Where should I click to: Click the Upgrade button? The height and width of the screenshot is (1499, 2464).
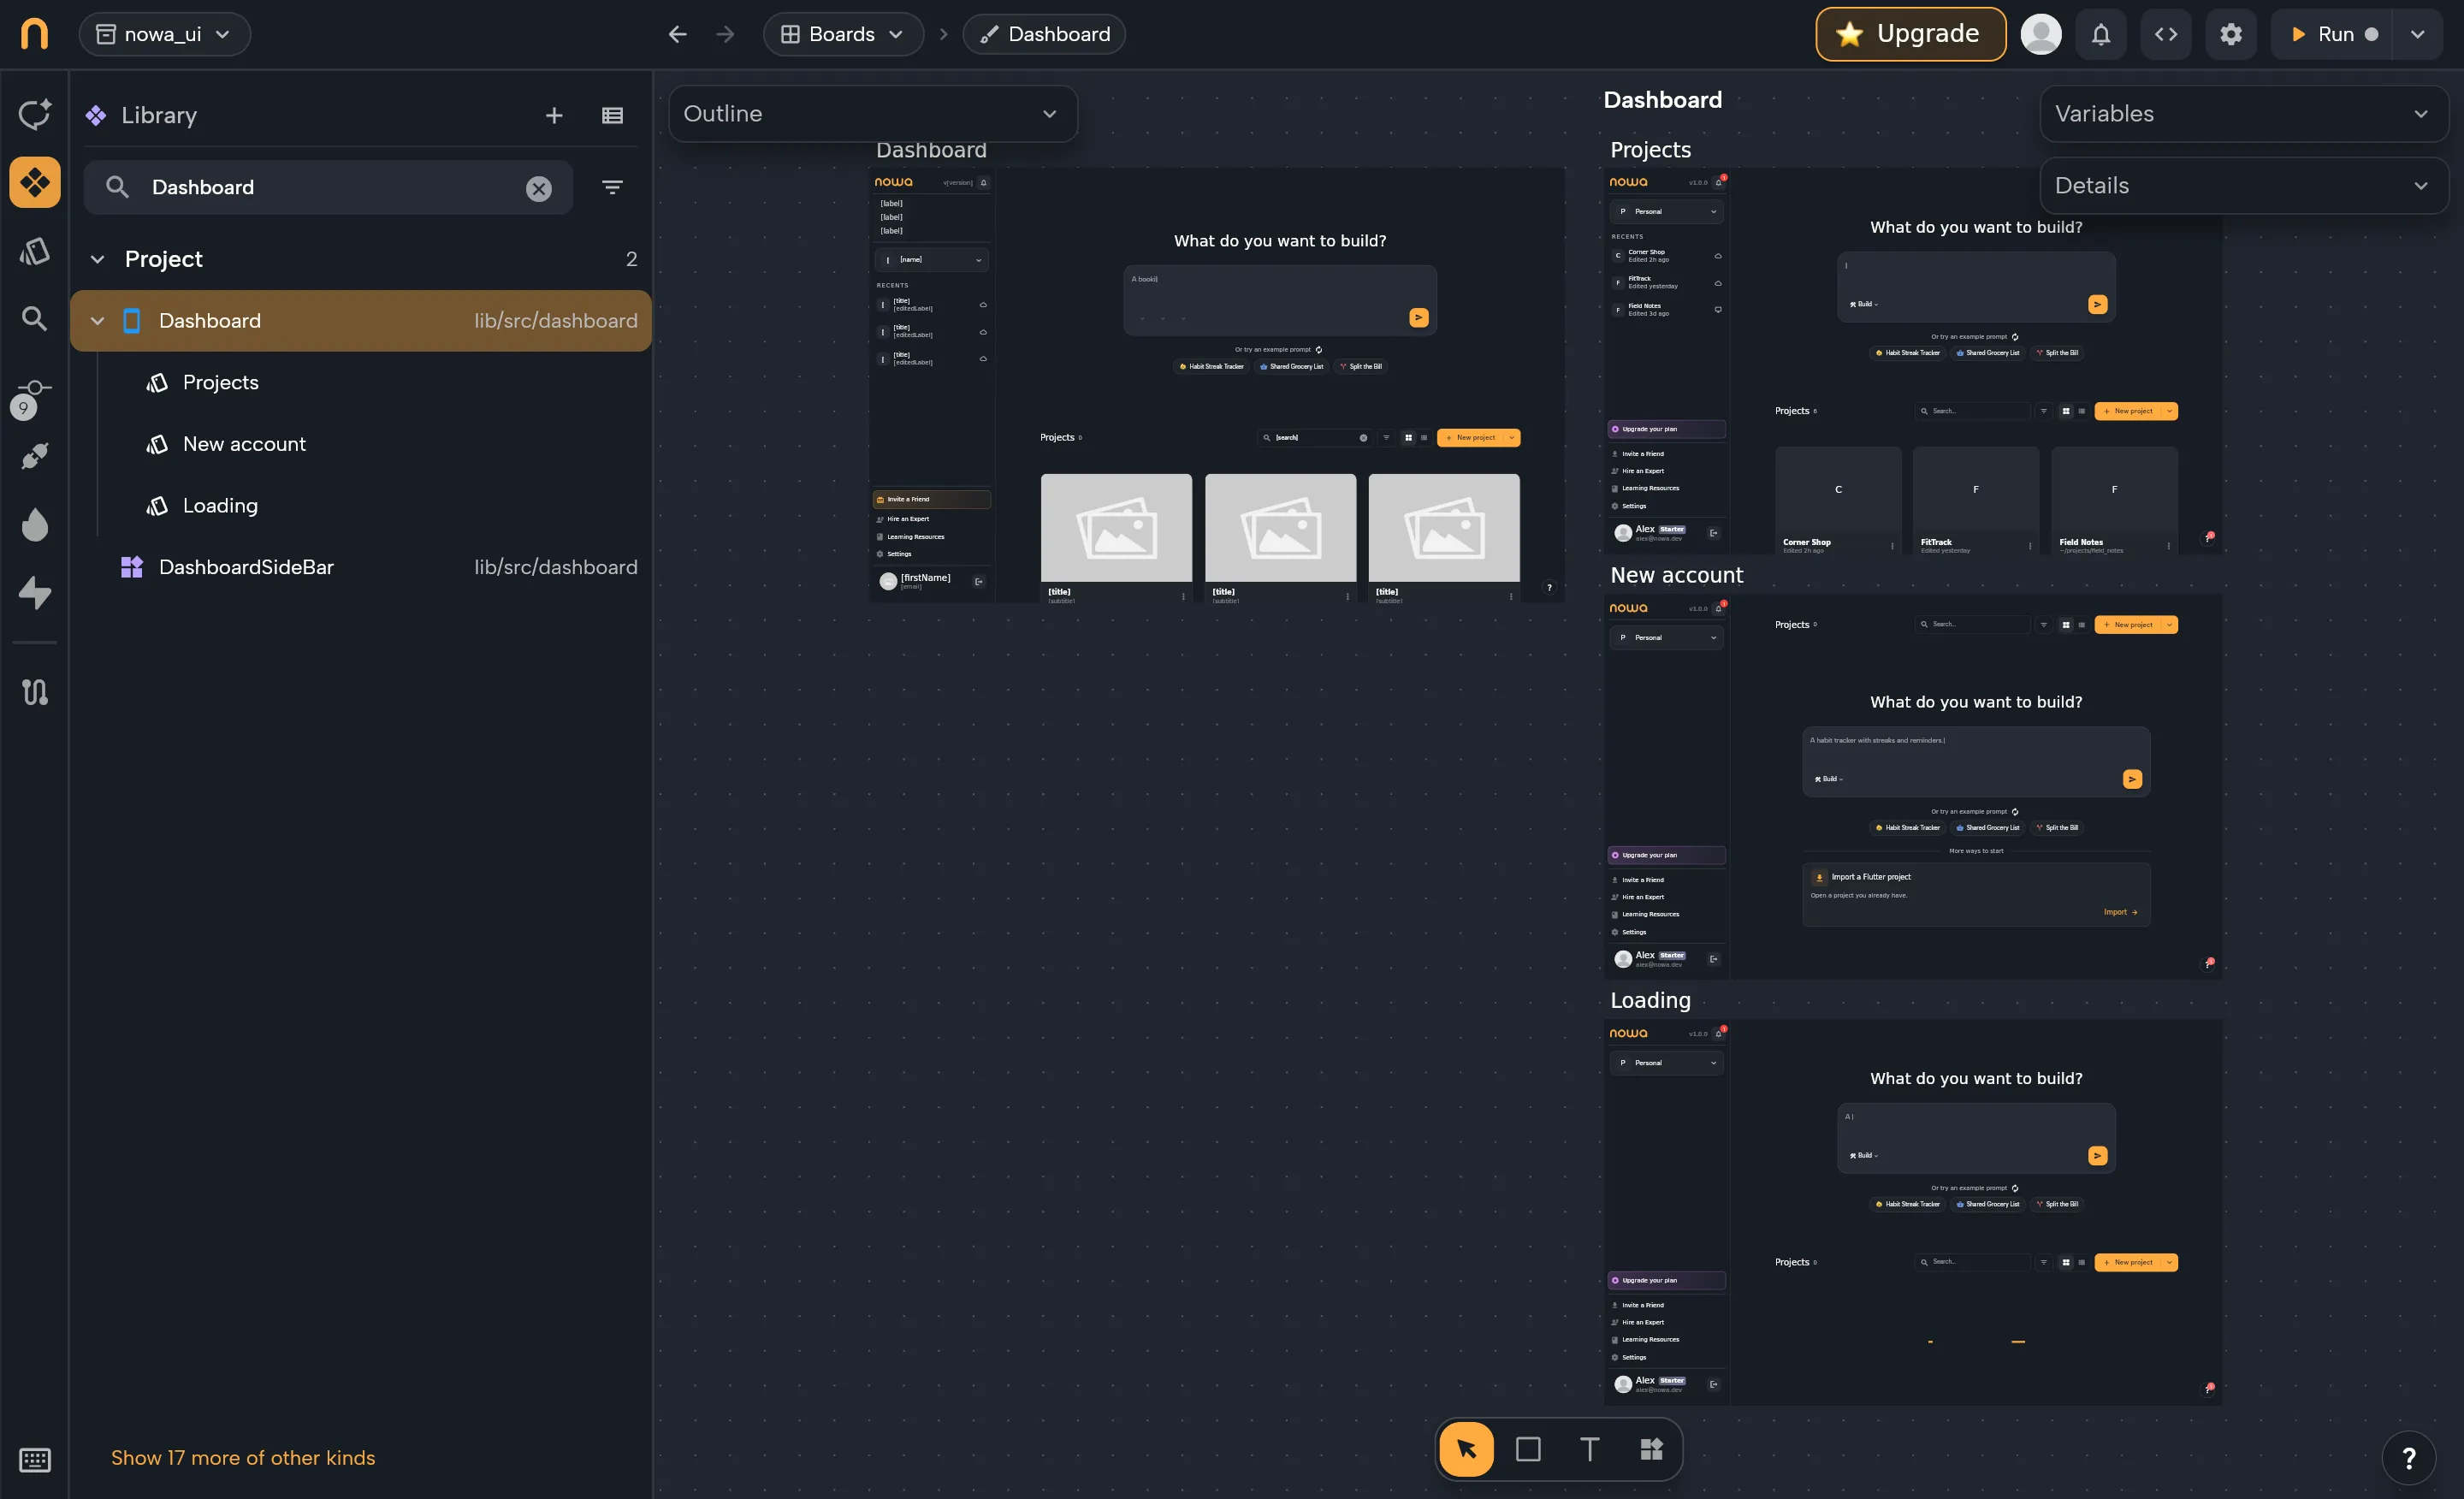(x=1910, y=34)
